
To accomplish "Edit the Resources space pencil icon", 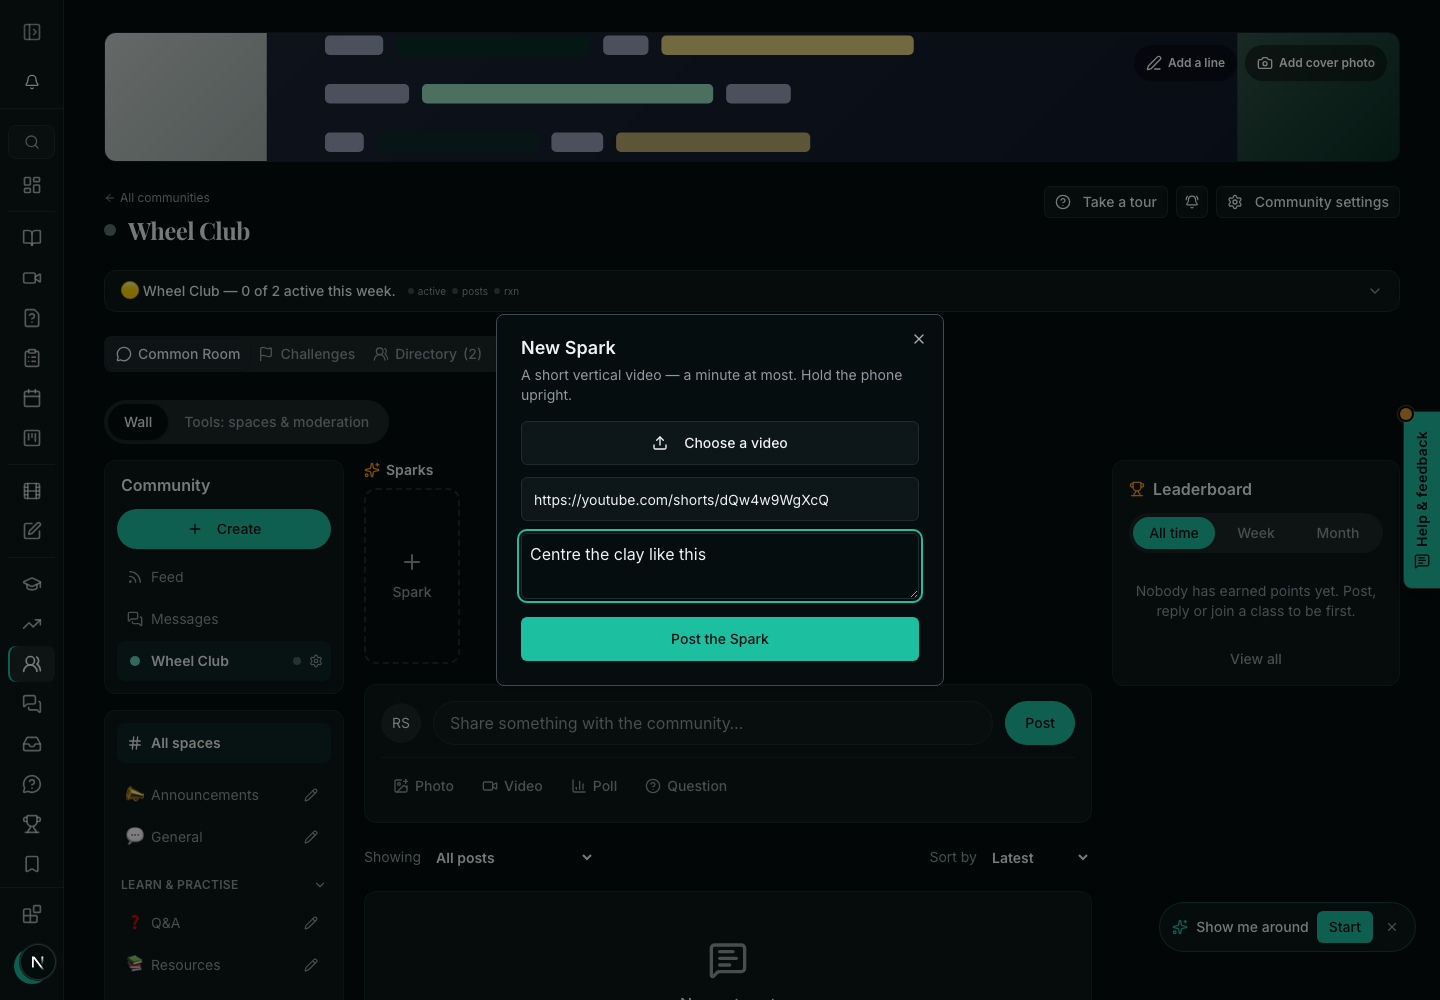I will (x=311, y=965).
